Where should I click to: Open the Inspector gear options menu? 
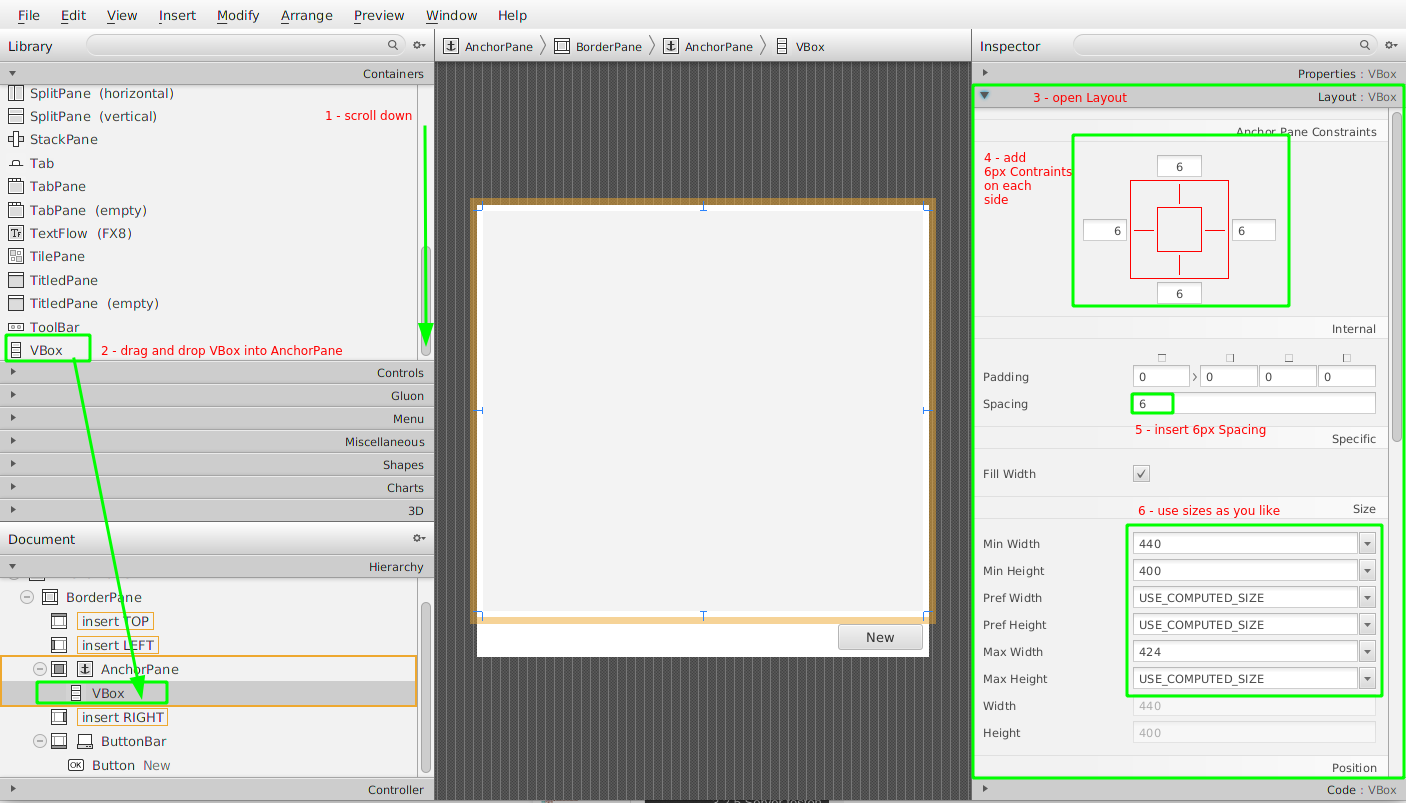tap(1391, 45)
